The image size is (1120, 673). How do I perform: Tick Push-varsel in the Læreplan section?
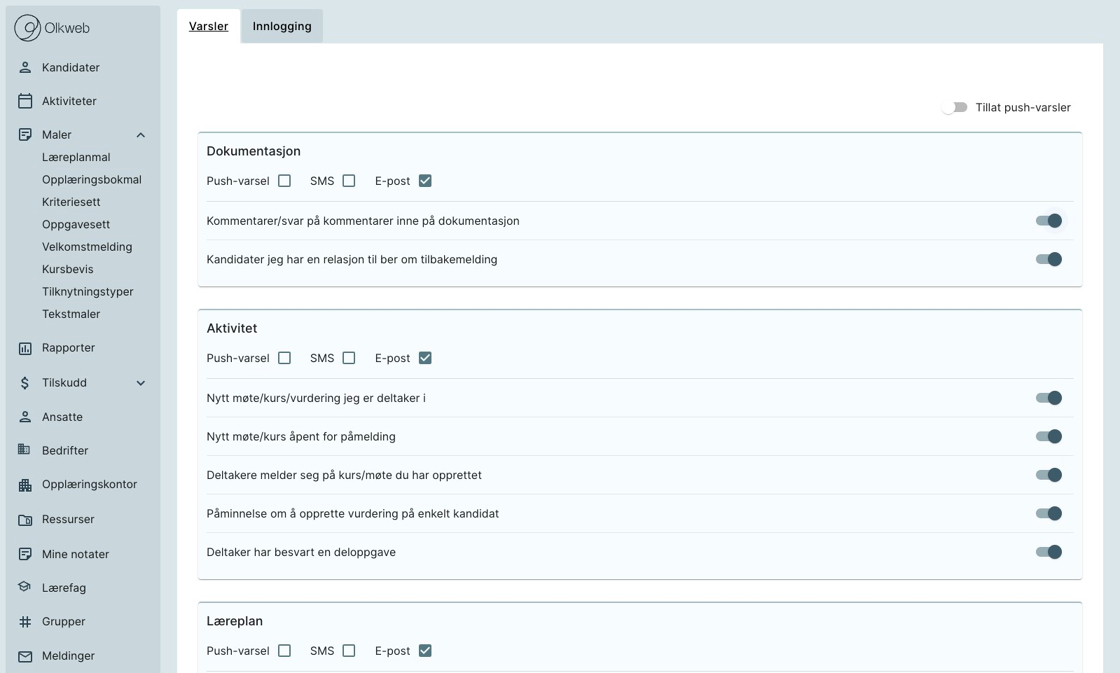tap(285, 651)
